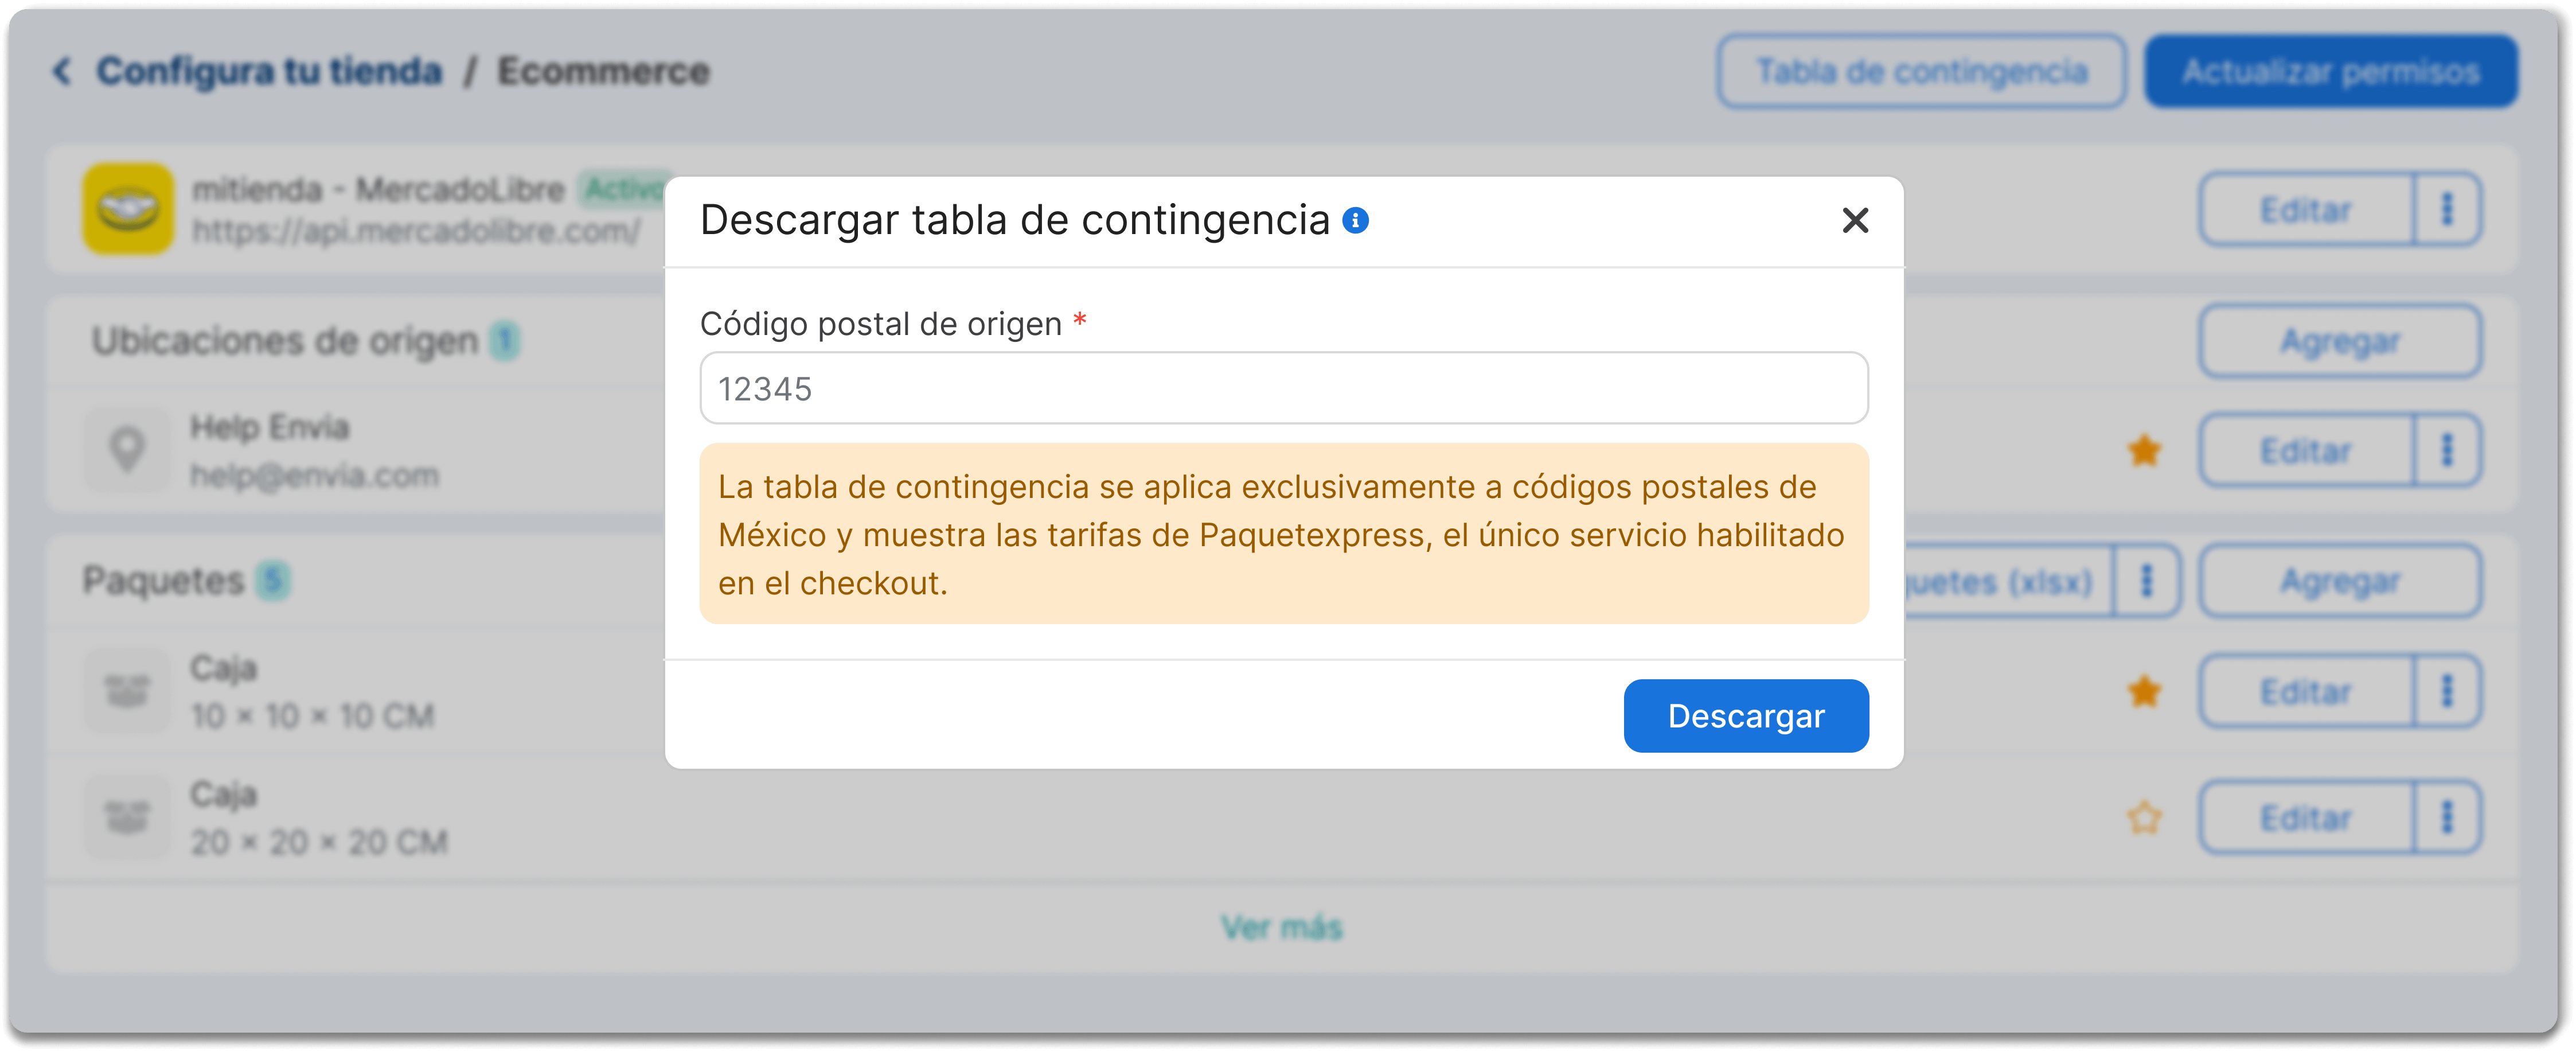The height and width of the screenshot is (1051, 2576).
Task: Toggle the favorite star for Help Envia location
Action: point(2144,451)
